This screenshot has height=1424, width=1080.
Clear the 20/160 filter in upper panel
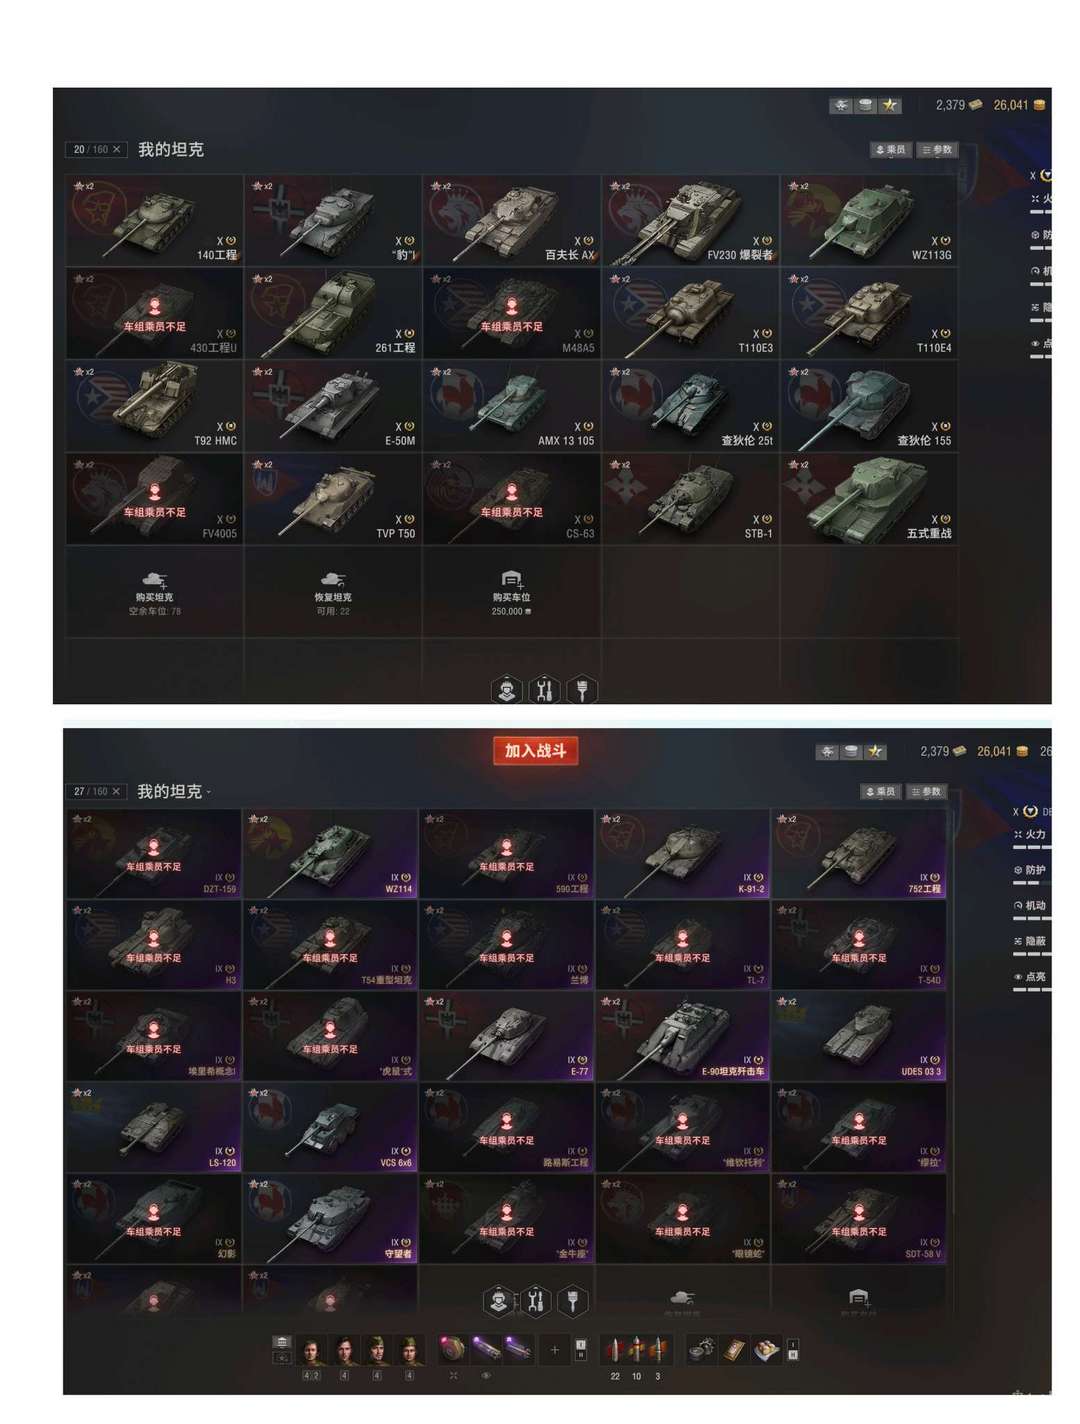117,149
